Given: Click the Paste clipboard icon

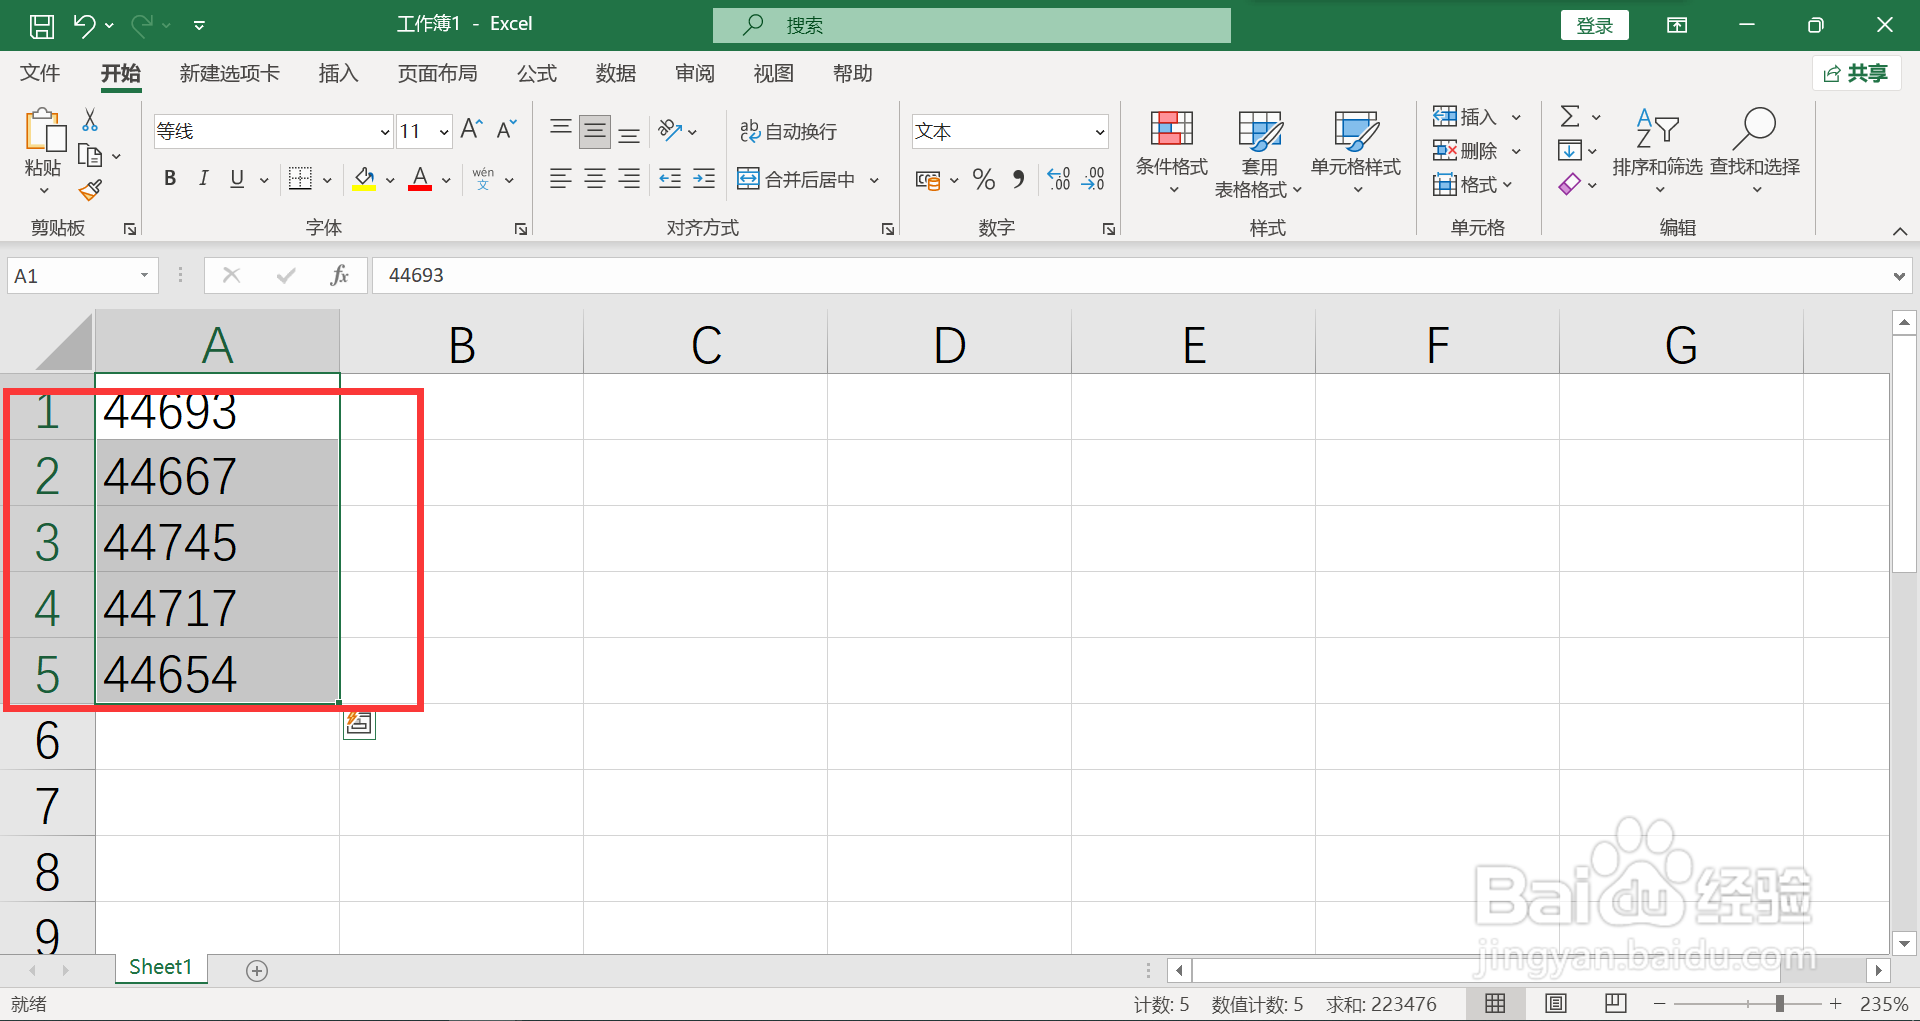Looking at the screenshot, I should [44, 131].
